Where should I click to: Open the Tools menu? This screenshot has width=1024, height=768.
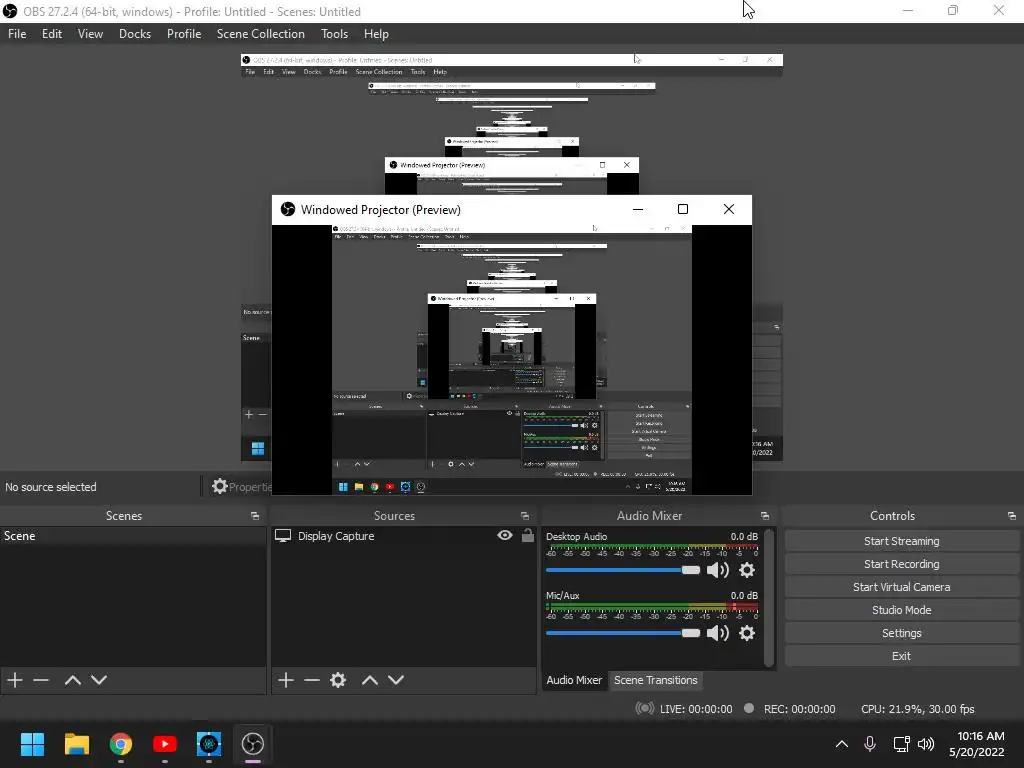(x=334, y=34)
